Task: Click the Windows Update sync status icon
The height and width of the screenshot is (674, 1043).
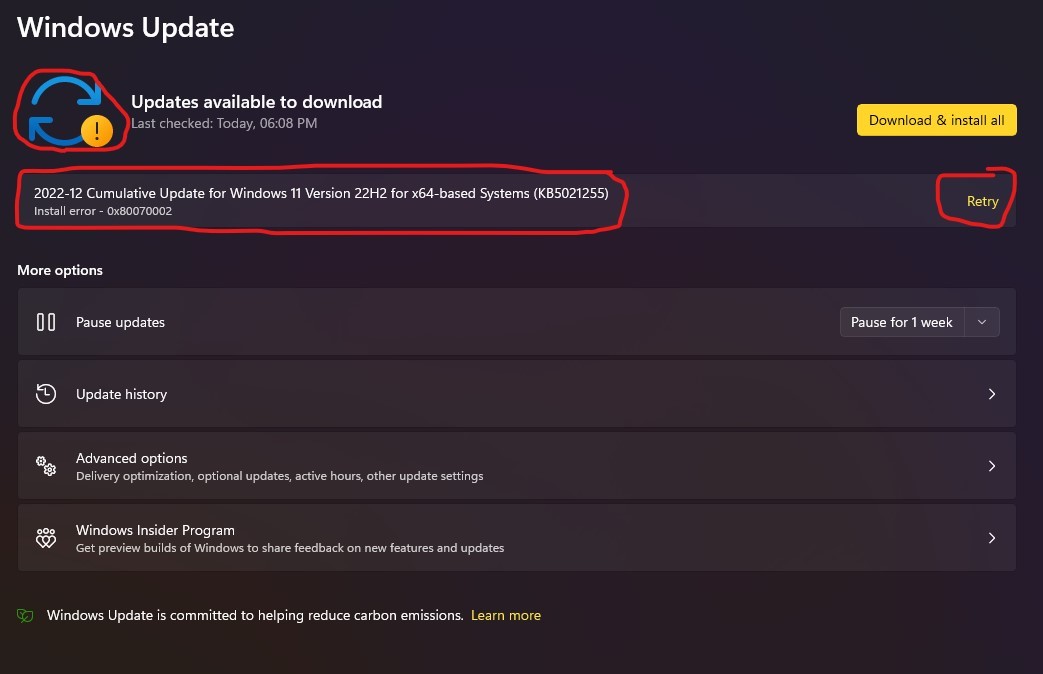Action: coord(63,108)
